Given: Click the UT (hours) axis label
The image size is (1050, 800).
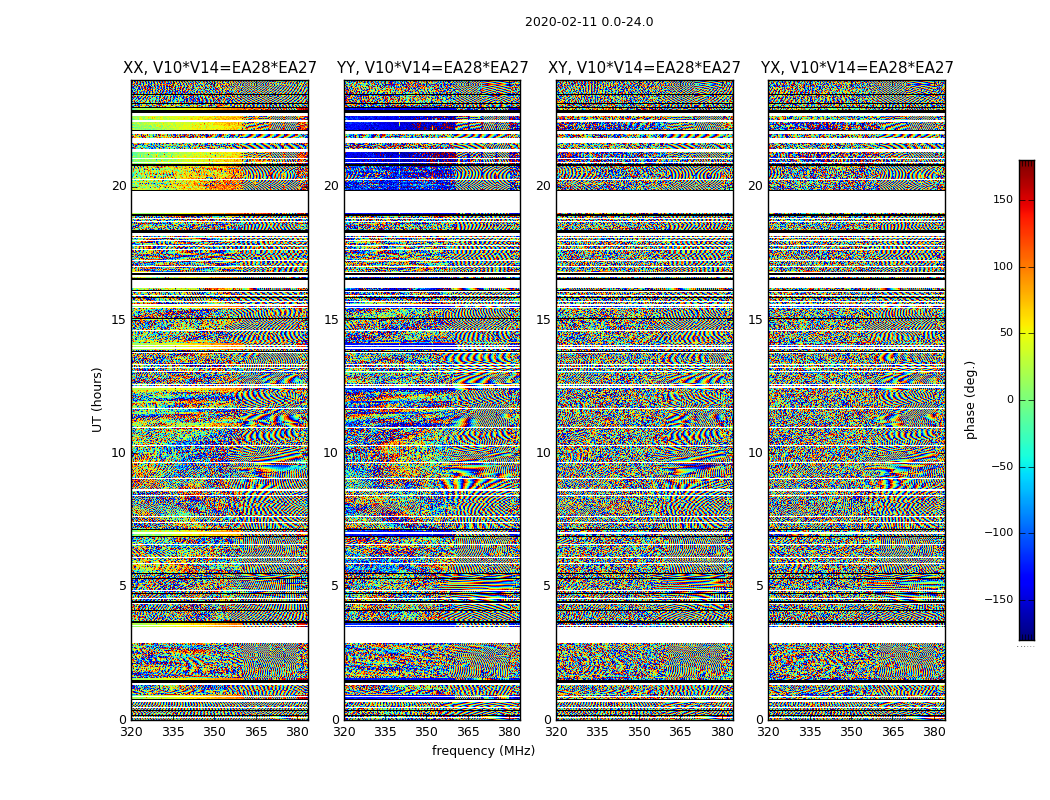Looking at the screenshot, I should (x=97, y=400).
